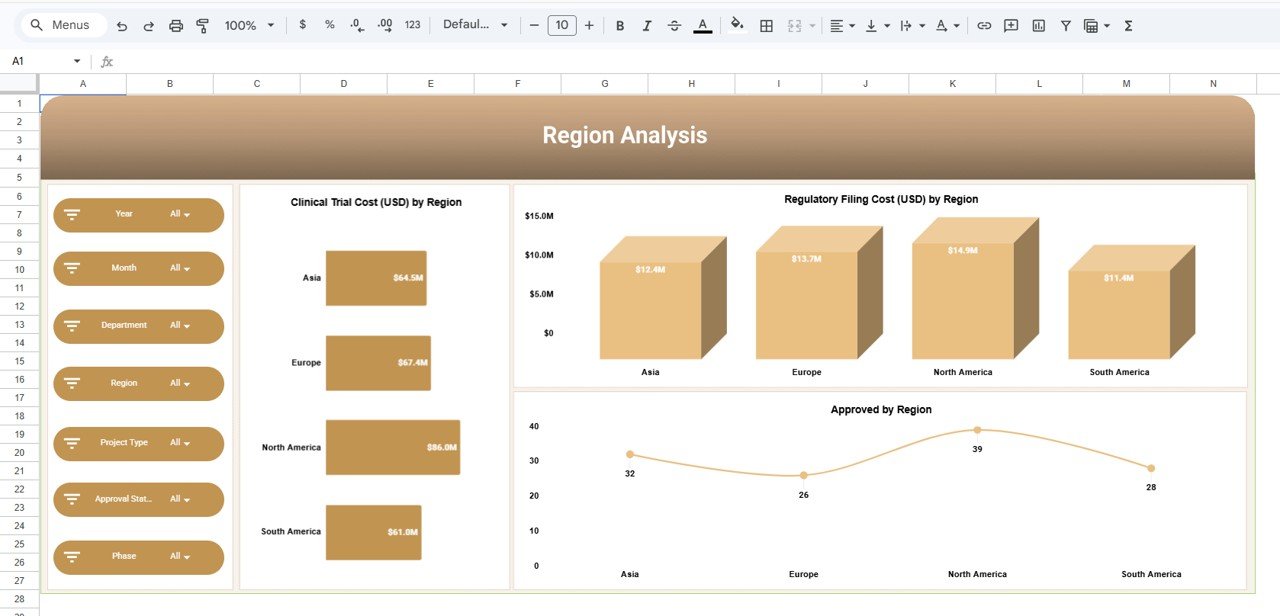The height and width of the screenshot is (616, 1280).
Task: Open the text color picker
Action: coord(702,25)
